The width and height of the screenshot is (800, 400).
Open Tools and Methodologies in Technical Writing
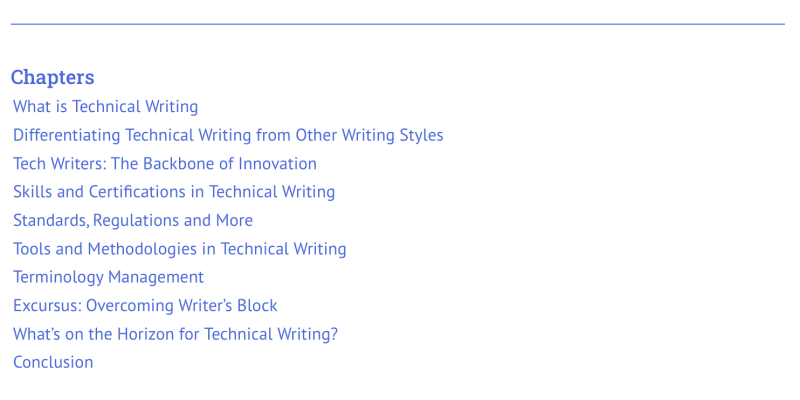[x=180, y=249]
